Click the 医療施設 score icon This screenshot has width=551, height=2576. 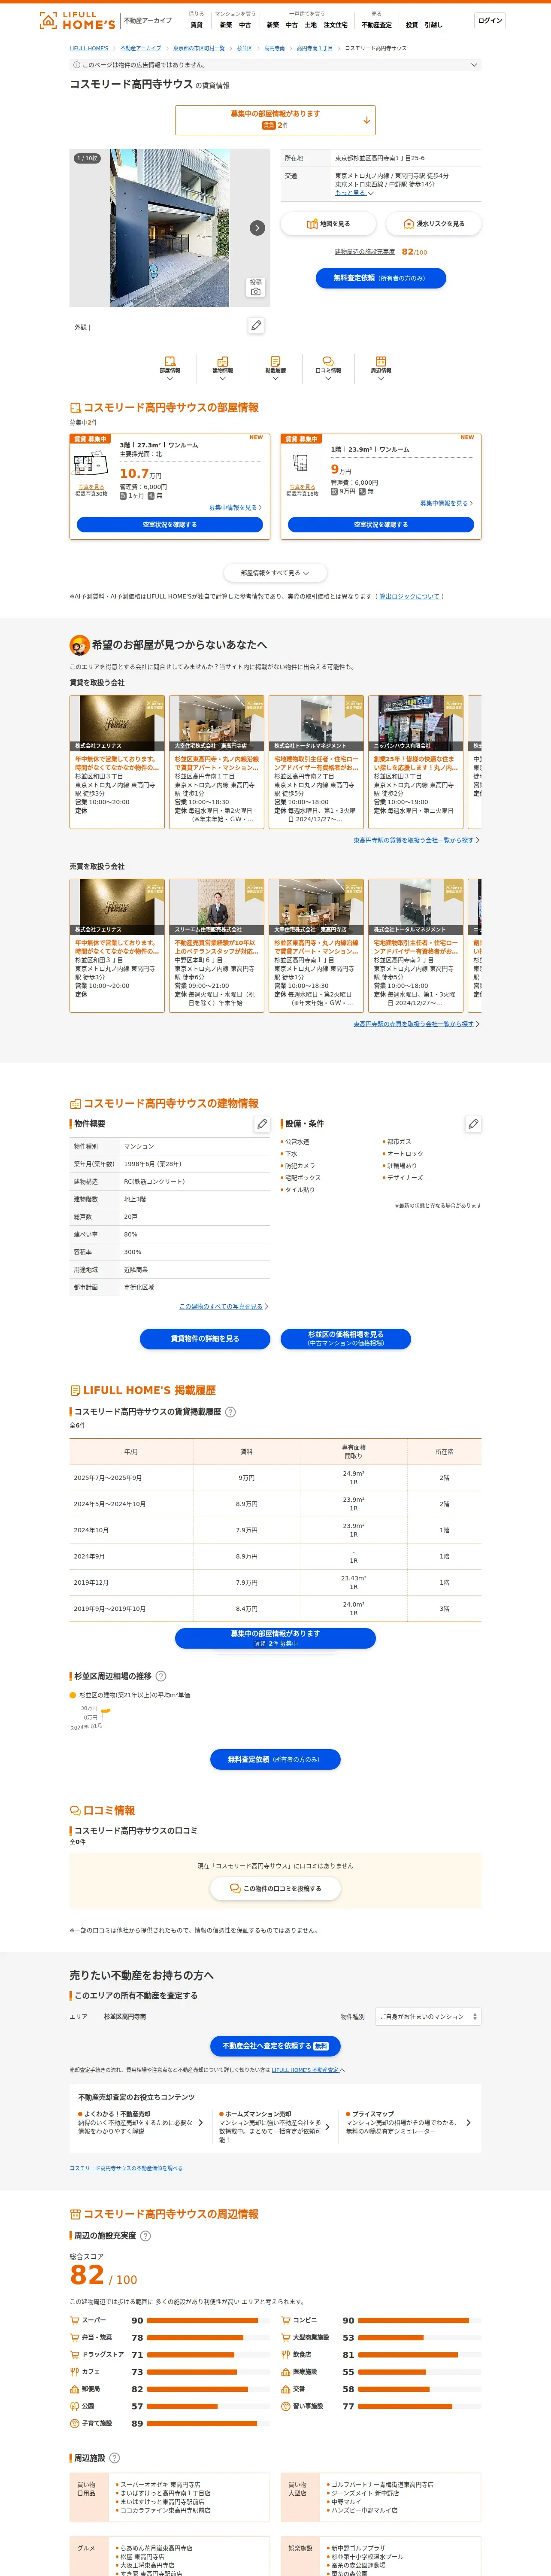tap(285, 2371)
